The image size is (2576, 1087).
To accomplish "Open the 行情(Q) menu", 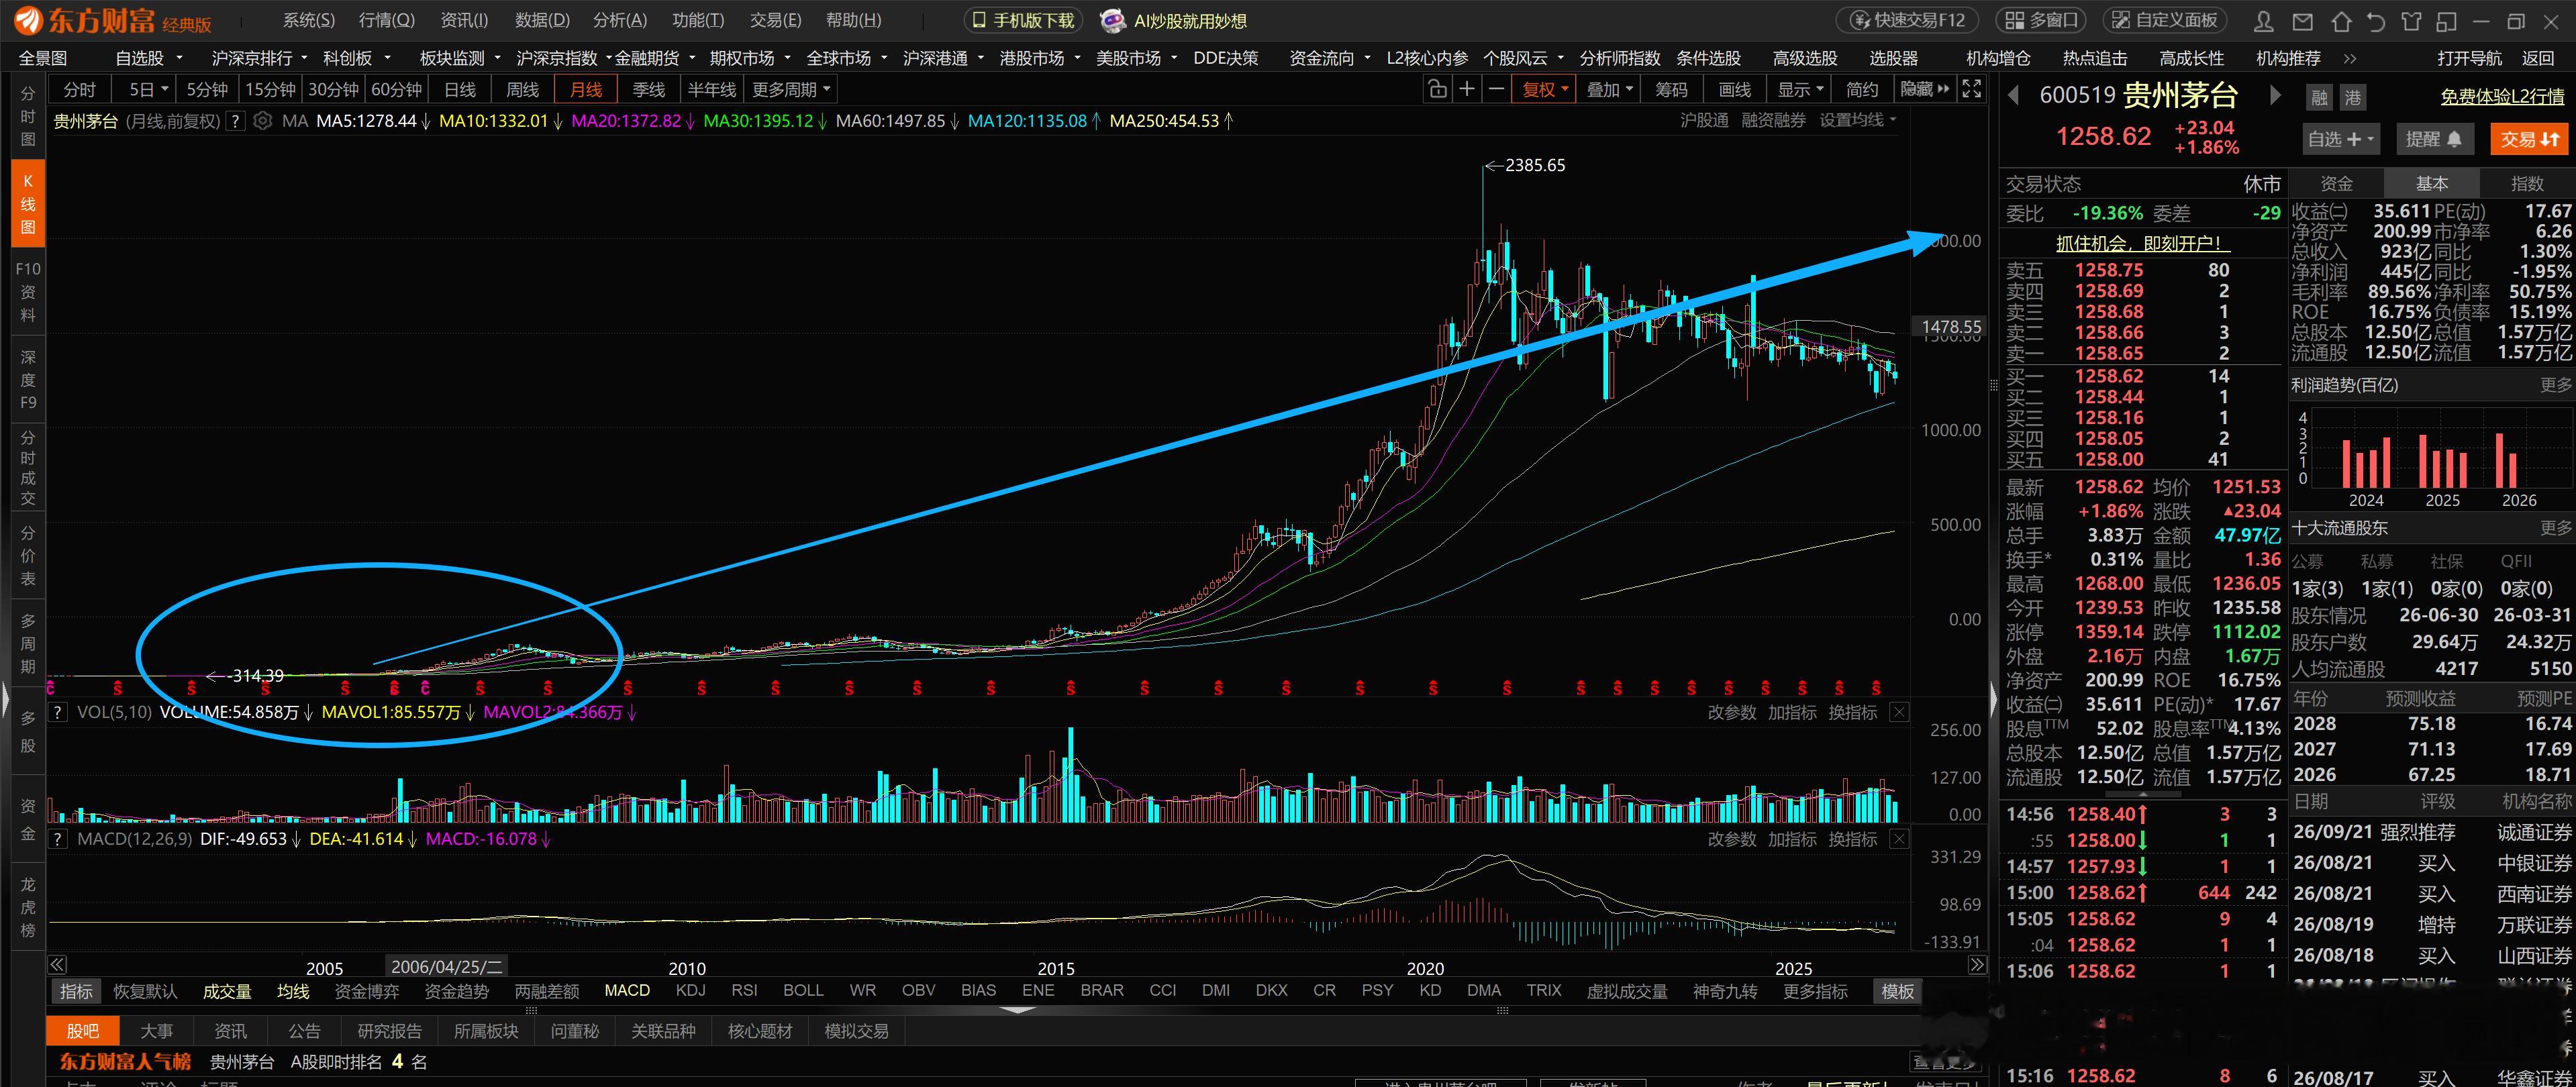I will point(386,20).
